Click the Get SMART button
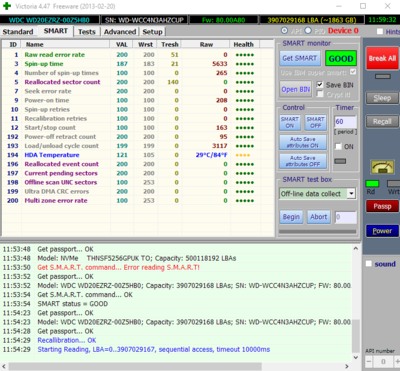This screenshot has height=371, width=400. click(x=300, y=58)
